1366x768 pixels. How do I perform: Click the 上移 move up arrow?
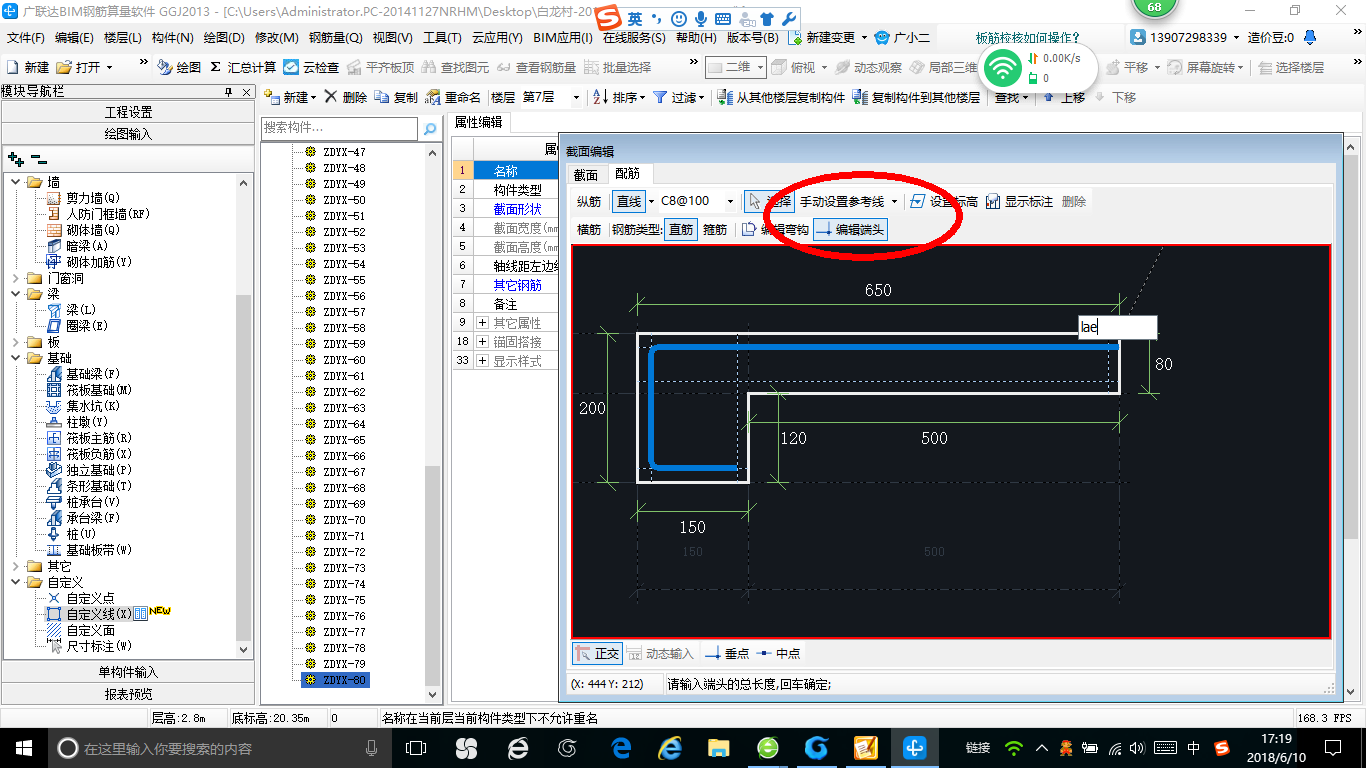click(x=1048, y=97)
